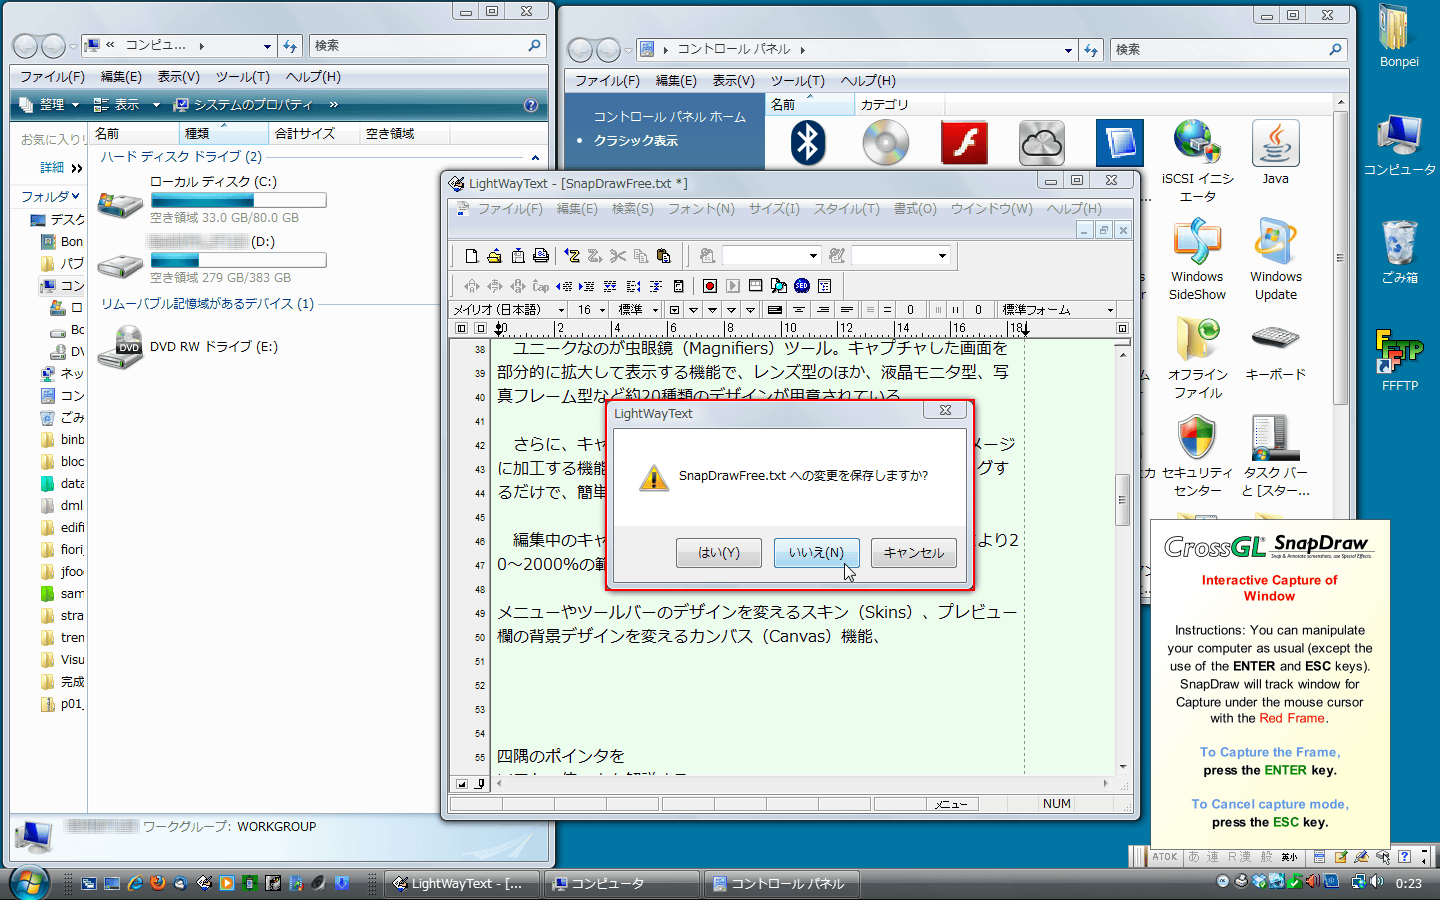Image resolution: width=1440 pixels, height=900 pixels.
Task: Click the open file icon in LightWayText toolbar
Action: (x=494, y=256)
